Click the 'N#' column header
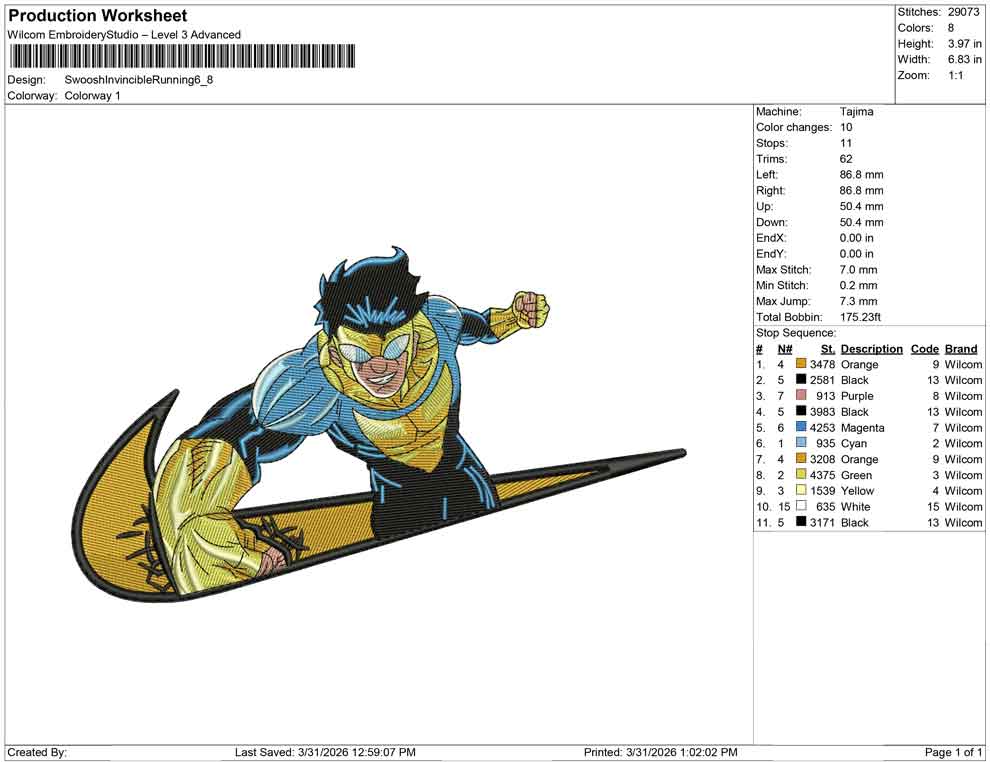 785,349
